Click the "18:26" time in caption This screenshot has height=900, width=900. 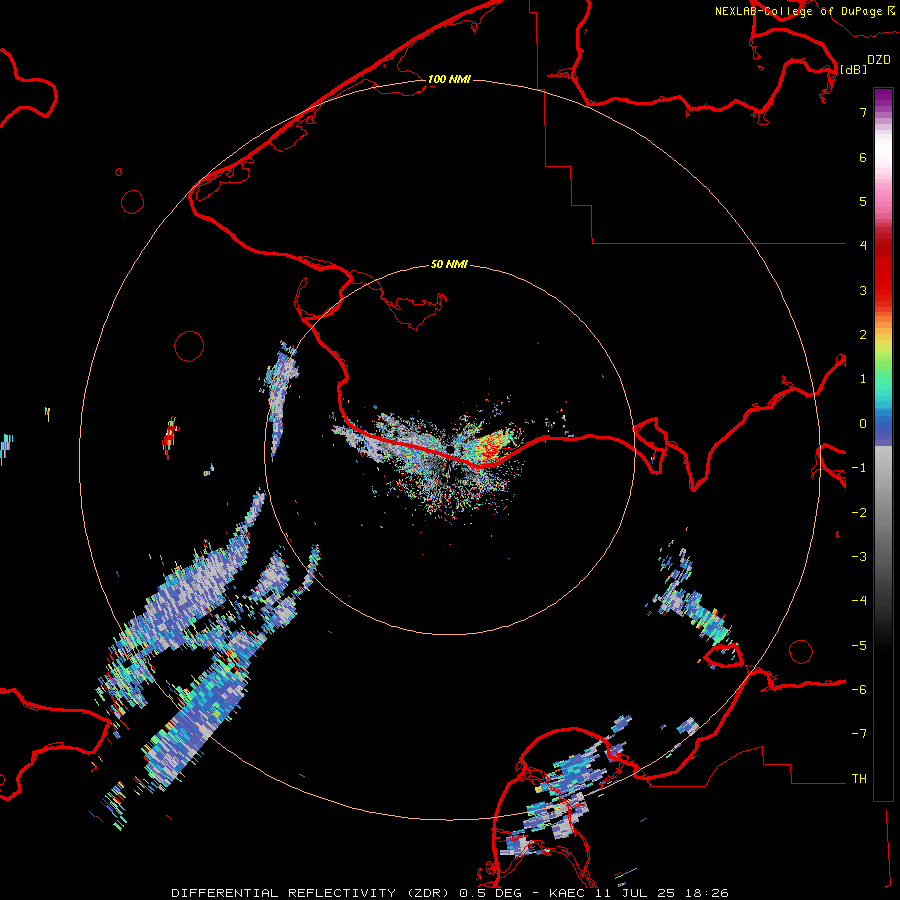pyautogui.click(x=707, y=893)
